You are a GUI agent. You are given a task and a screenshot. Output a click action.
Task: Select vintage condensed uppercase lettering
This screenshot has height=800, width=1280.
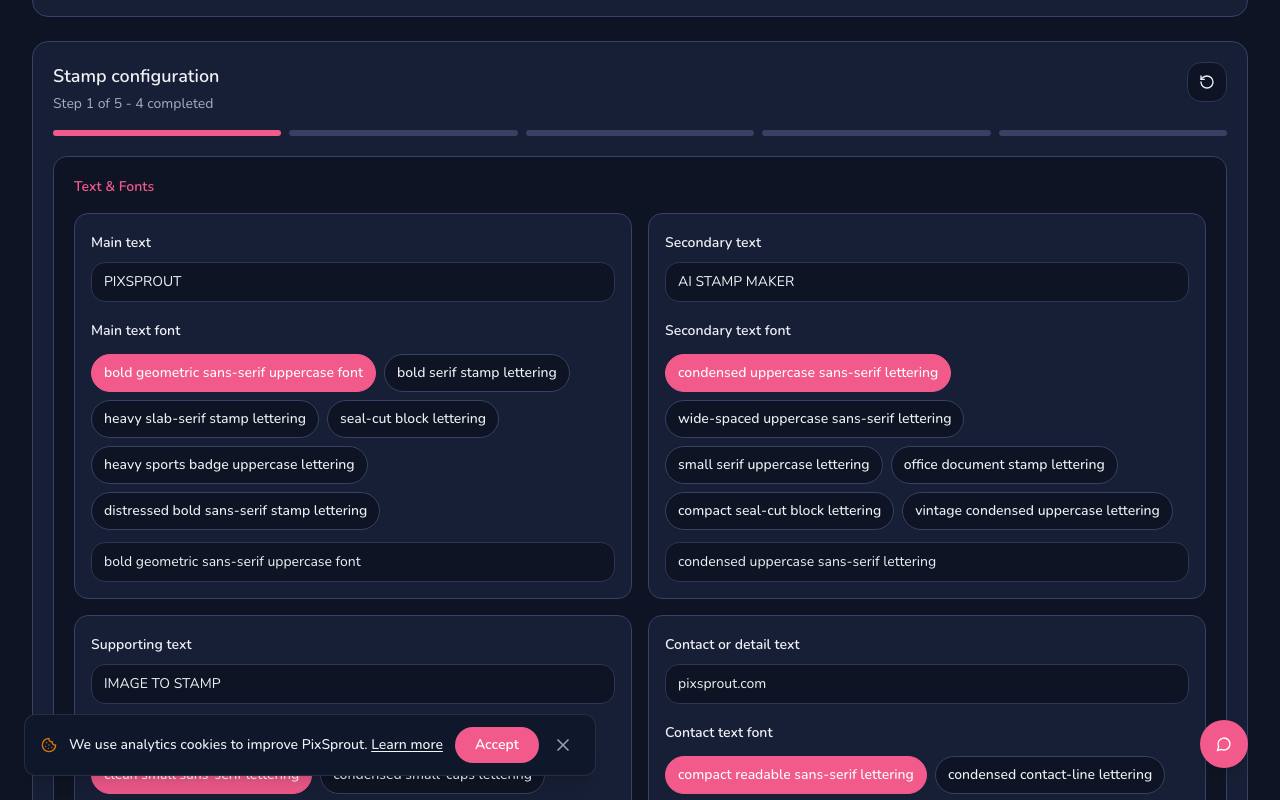(x=1037, y=511)
